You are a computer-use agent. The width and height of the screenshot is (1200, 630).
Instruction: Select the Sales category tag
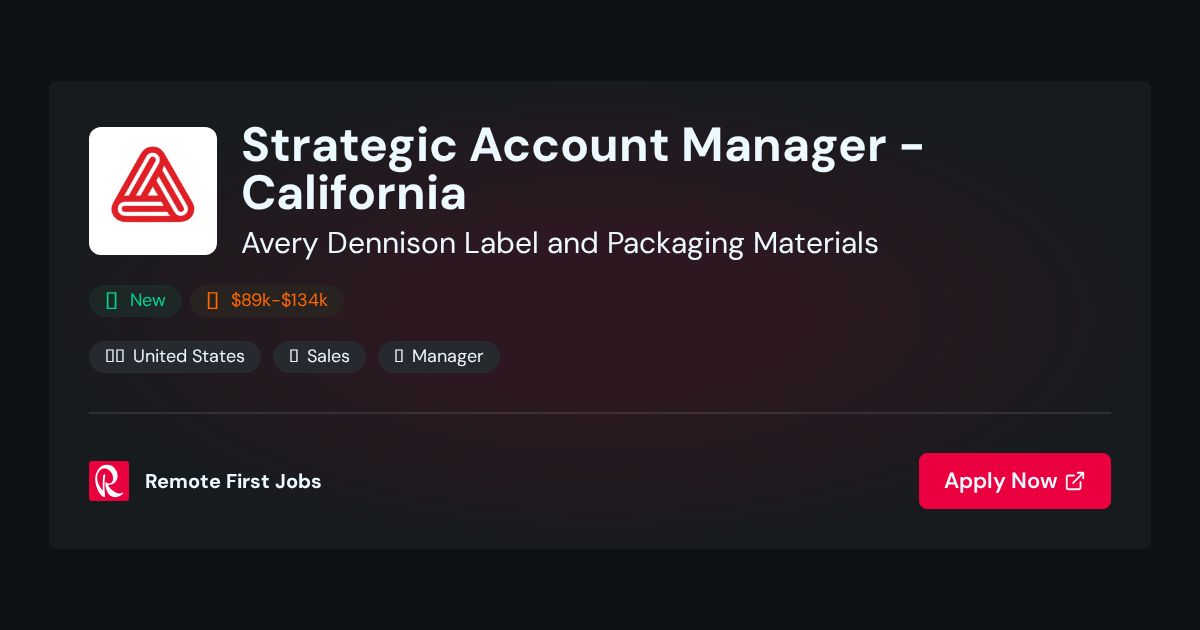(x=319, y=357)
